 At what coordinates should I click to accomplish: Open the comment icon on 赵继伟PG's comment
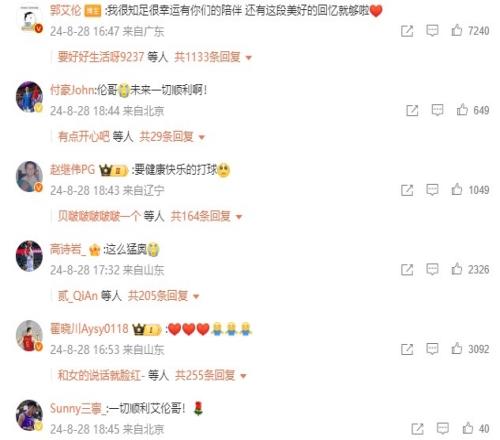point(432,190)
